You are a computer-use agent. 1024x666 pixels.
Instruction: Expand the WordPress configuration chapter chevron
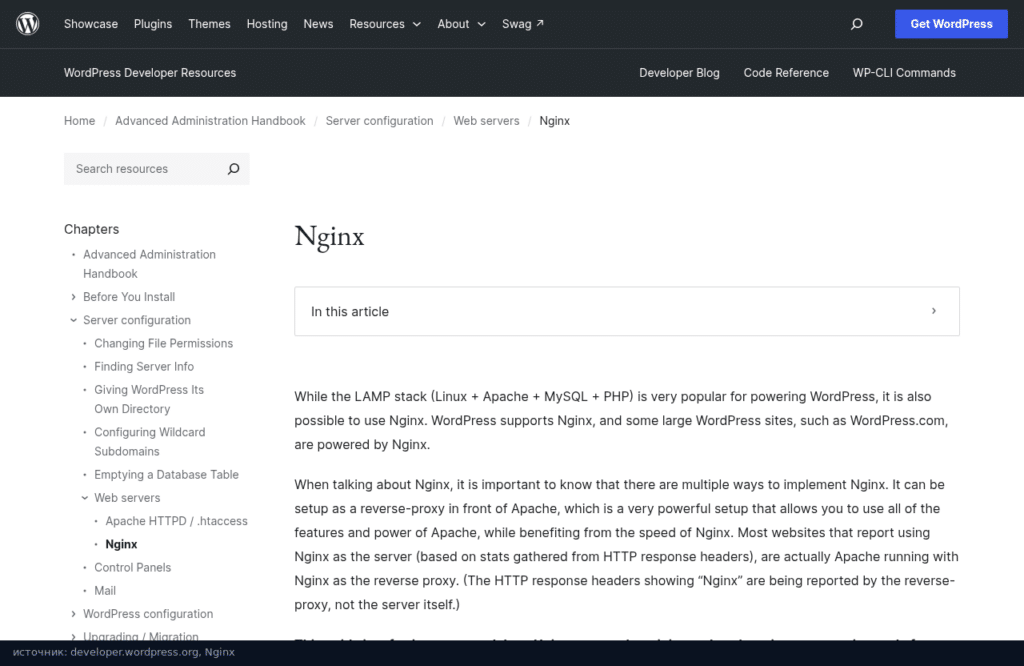tap(73, 614)
